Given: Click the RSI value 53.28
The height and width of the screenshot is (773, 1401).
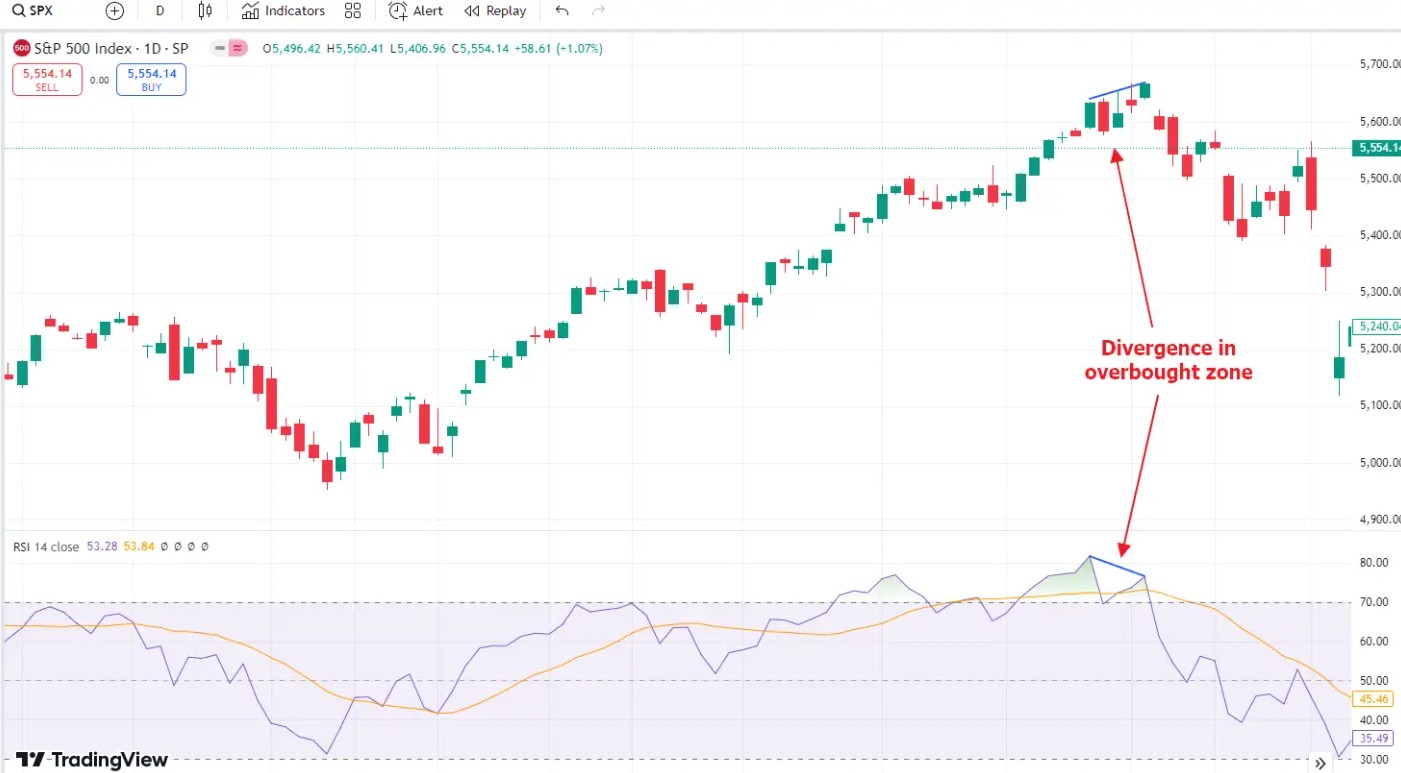Looking at the screenshot, I should click(102, 547).
